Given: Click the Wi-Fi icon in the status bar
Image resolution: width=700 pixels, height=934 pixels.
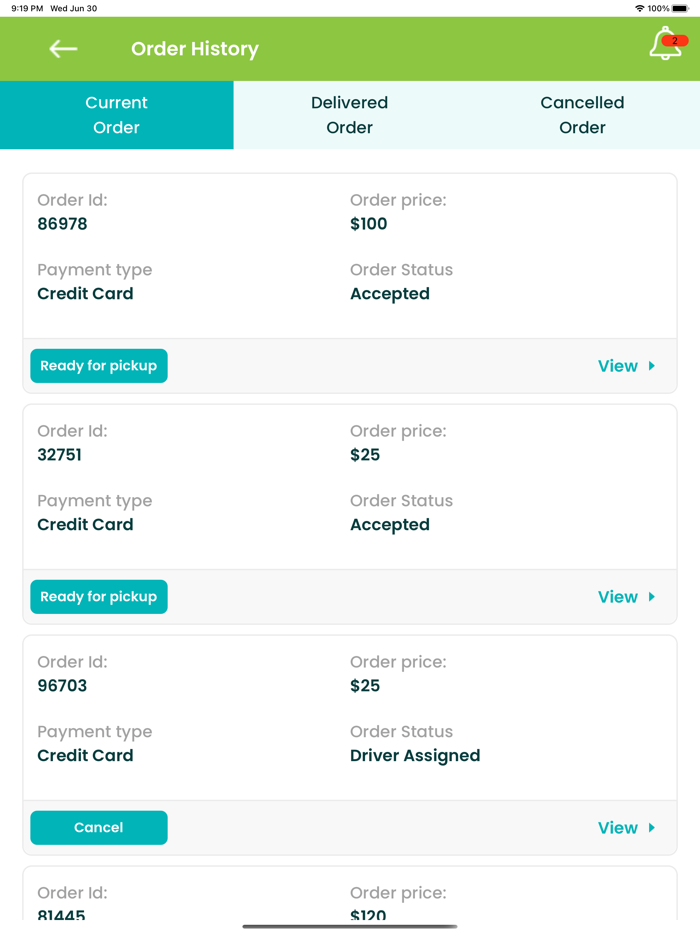Looking at the screenshot, I should click(641, 7).
